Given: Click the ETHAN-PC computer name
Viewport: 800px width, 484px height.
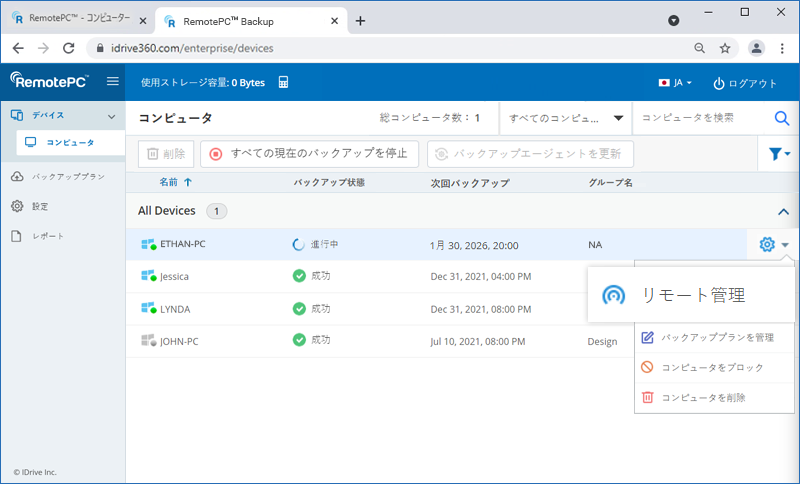Looking at the screenshot, I should tap(183, 244).
